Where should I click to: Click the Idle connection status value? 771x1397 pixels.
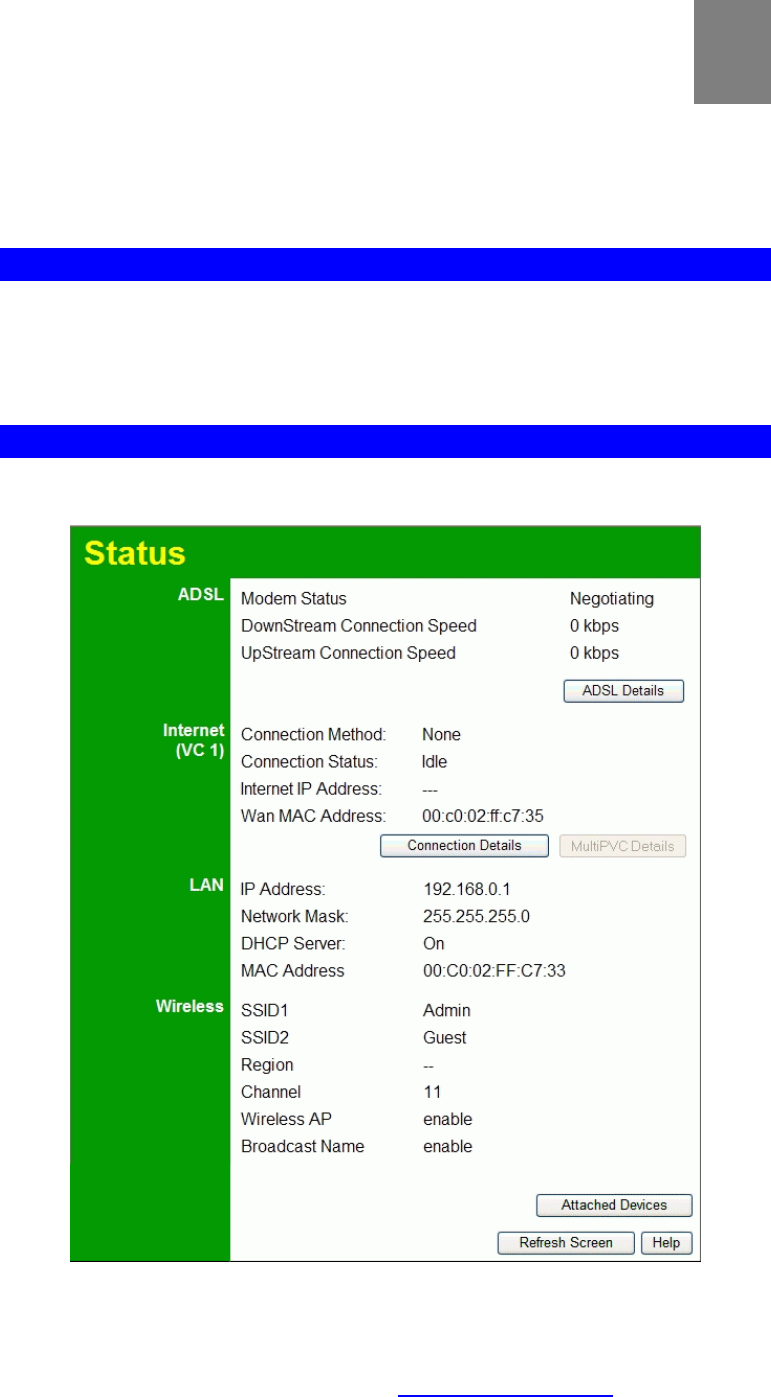pos(435,761)
